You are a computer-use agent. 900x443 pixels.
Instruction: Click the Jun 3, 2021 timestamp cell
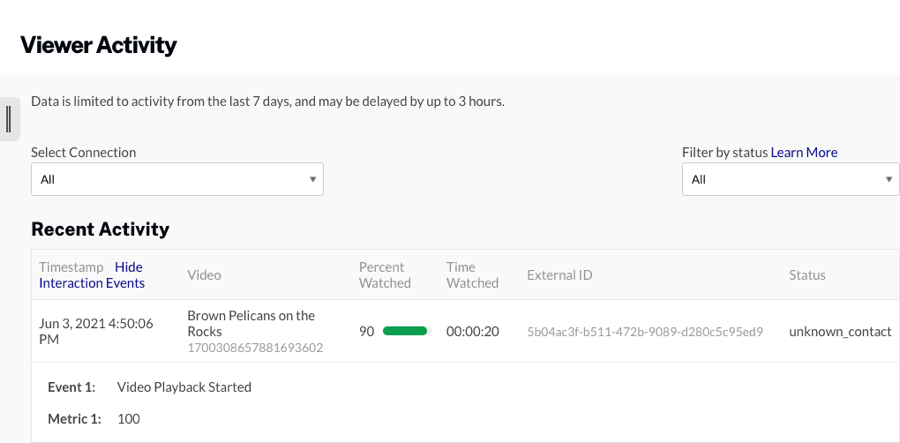pos(96,331)
